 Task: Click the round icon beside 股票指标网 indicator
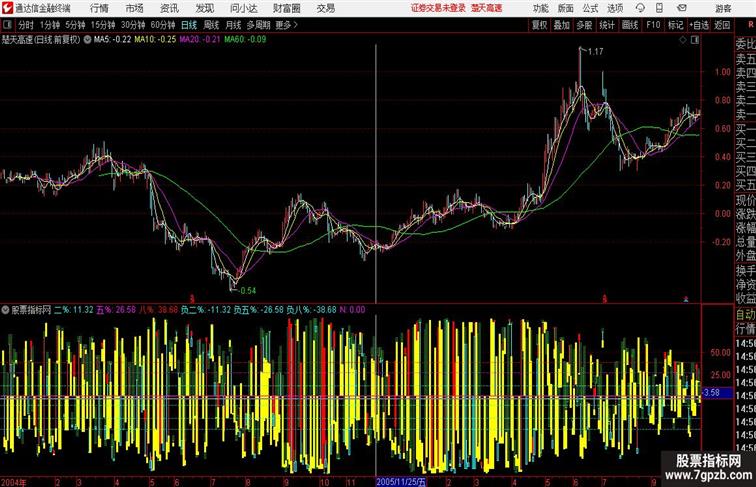[x=5, y=310]
